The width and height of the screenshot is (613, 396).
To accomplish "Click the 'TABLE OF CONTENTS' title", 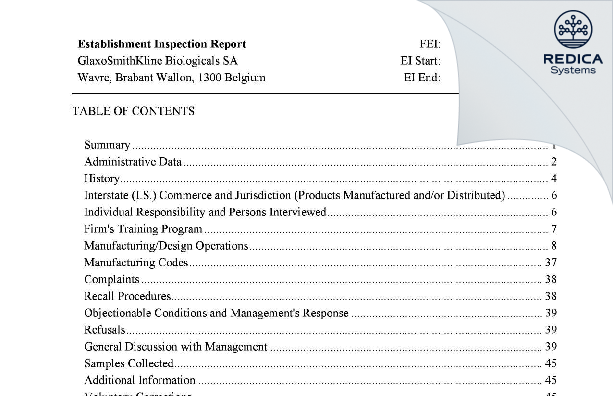I will 133,111.
